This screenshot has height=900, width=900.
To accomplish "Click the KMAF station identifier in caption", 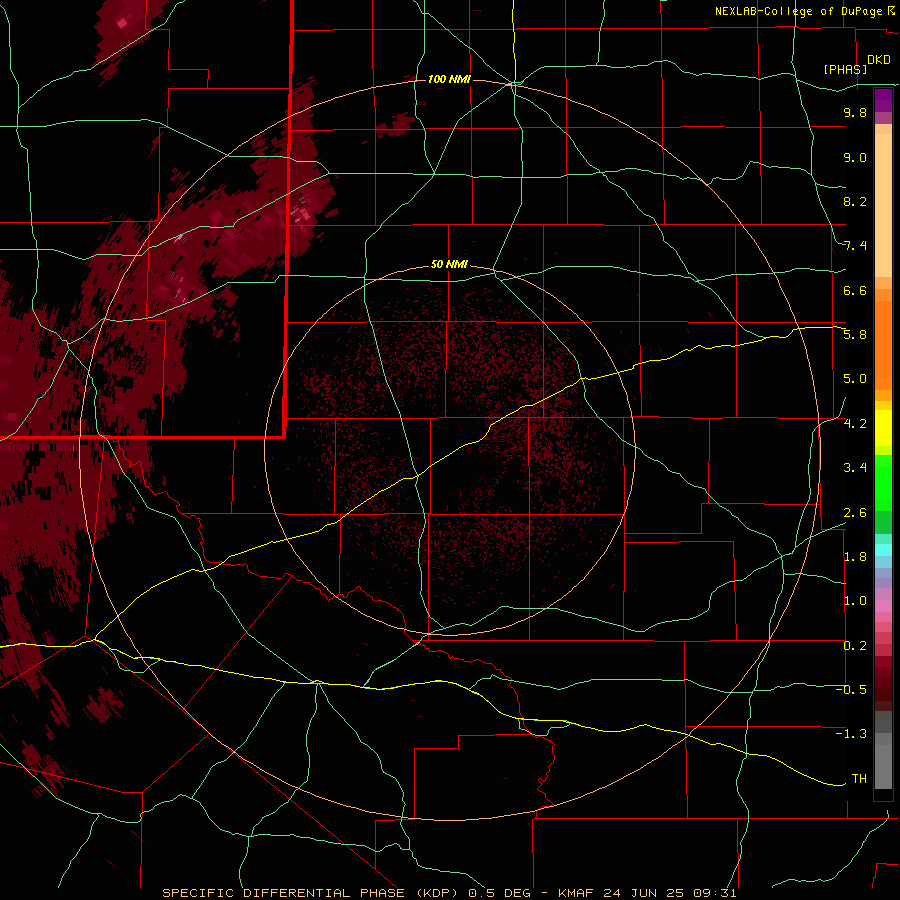I will point(578,893).
